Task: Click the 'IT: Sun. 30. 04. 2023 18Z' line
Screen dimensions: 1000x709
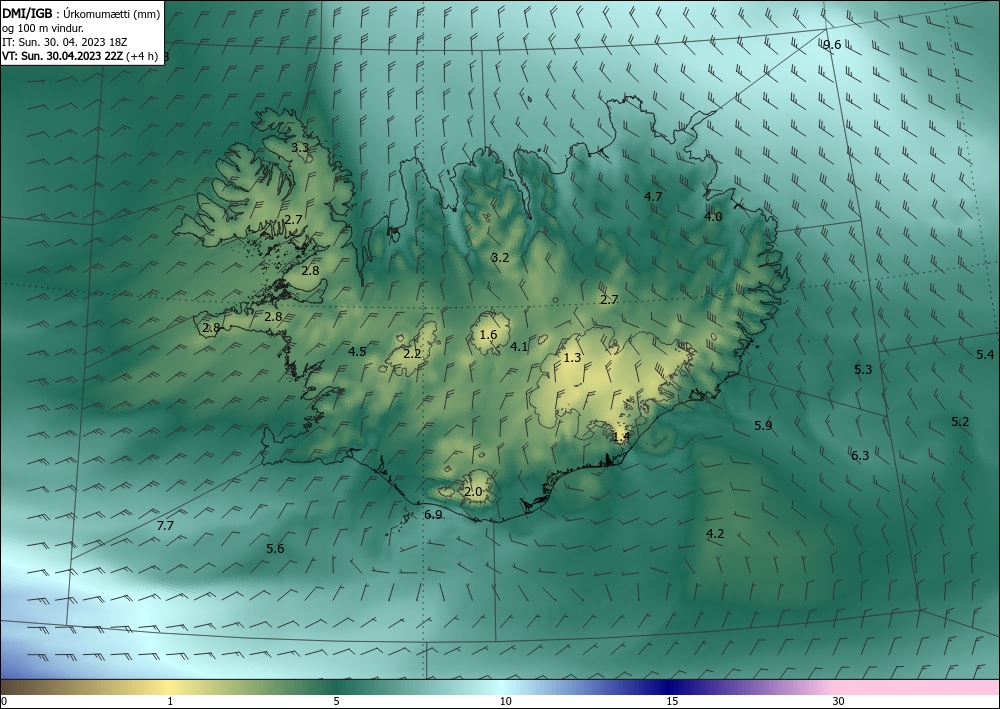Action: (x=65, y=42)
